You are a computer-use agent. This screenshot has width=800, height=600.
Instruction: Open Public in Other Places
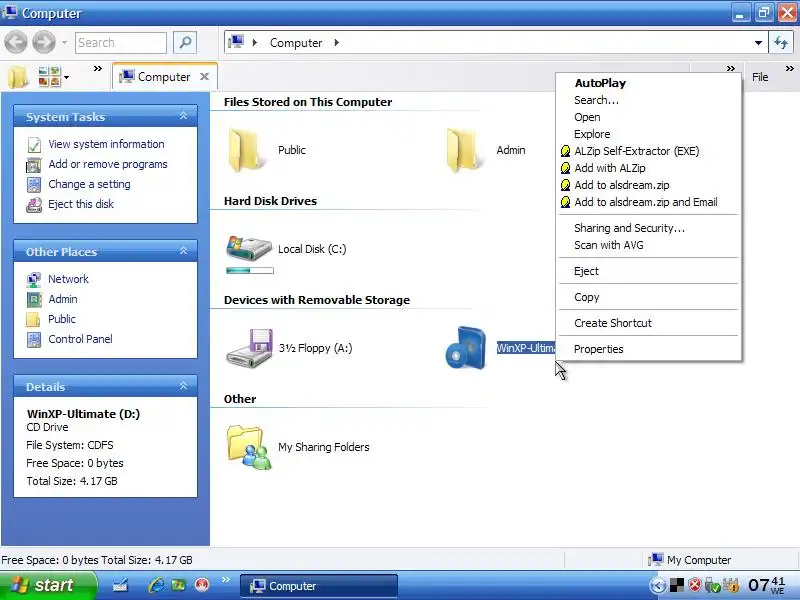click(62, 319)
